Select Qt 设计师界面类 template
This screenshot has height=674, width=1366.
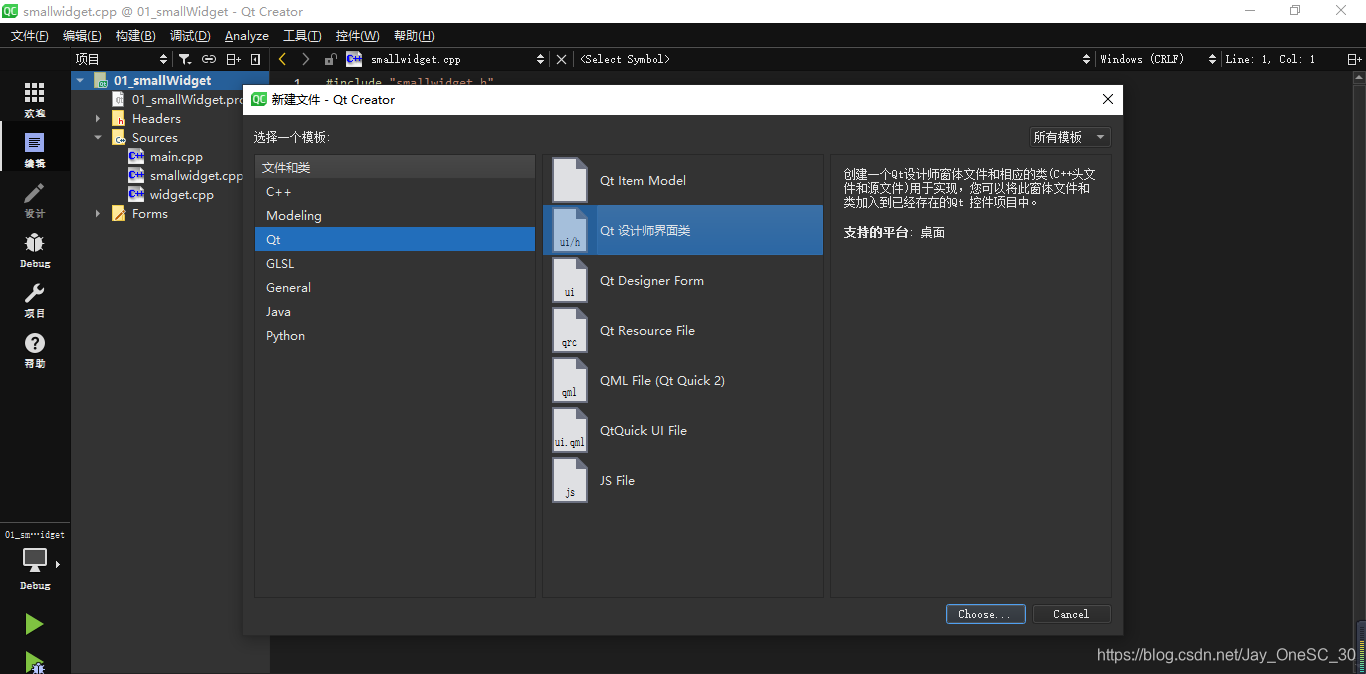pos(683,230)
